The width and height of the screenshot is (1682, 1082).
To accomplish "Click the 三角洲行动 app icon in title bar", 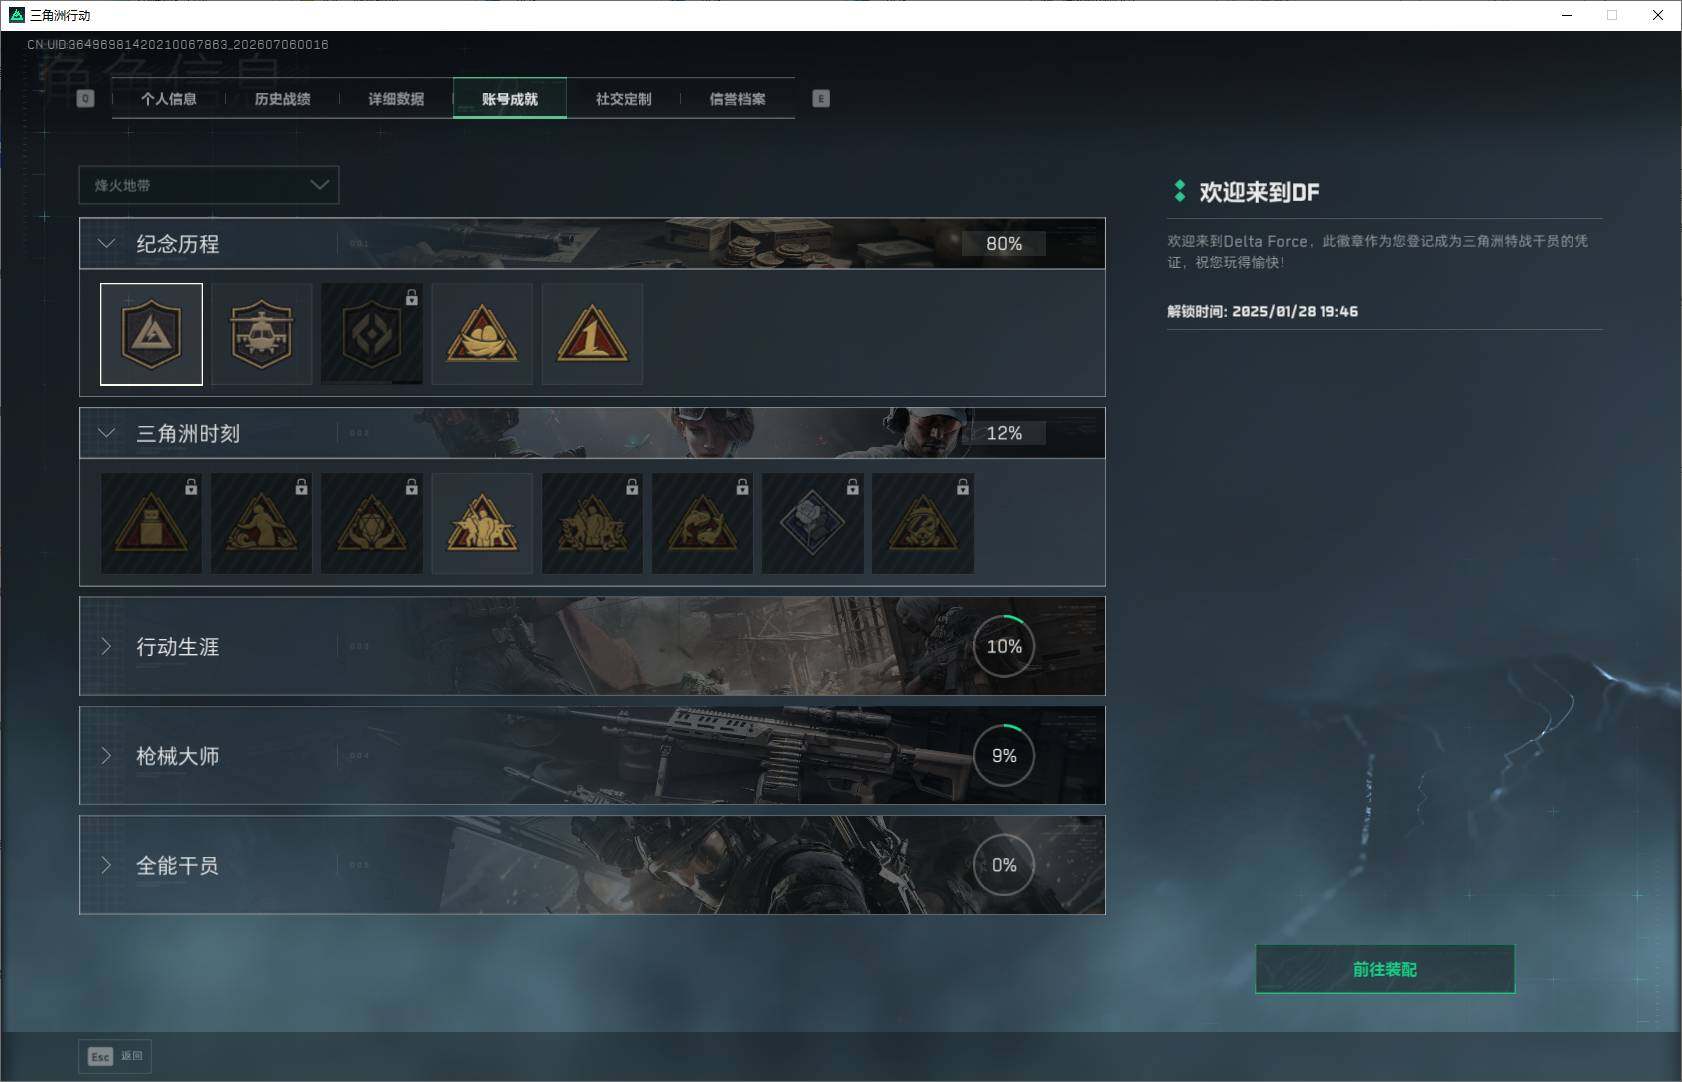I will coord(16,15).
